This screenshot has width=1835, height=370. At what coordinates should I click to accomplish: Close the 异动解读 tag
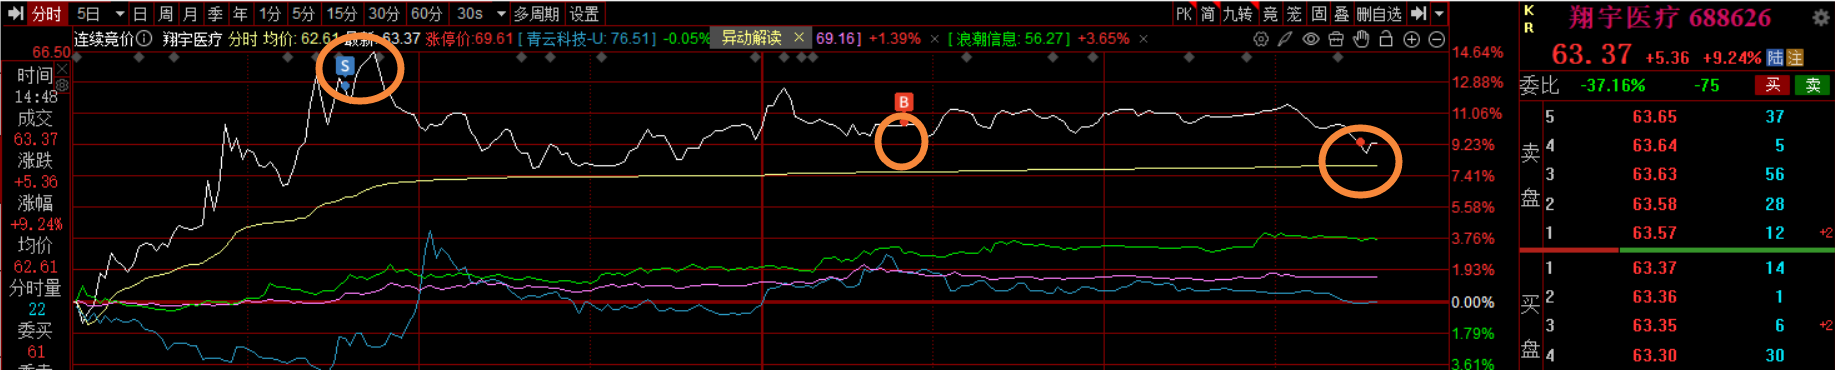pyautogui.click(x=799, y=37)
